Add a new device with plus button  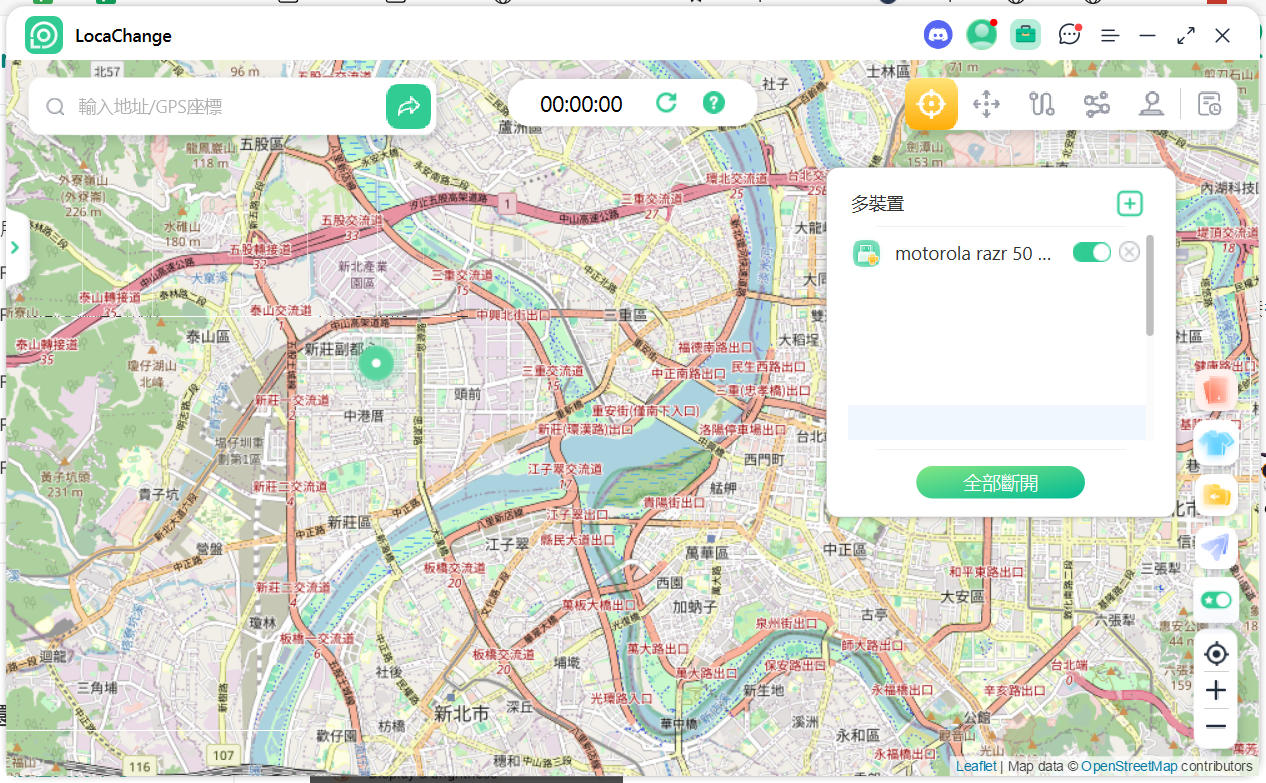1129,204
